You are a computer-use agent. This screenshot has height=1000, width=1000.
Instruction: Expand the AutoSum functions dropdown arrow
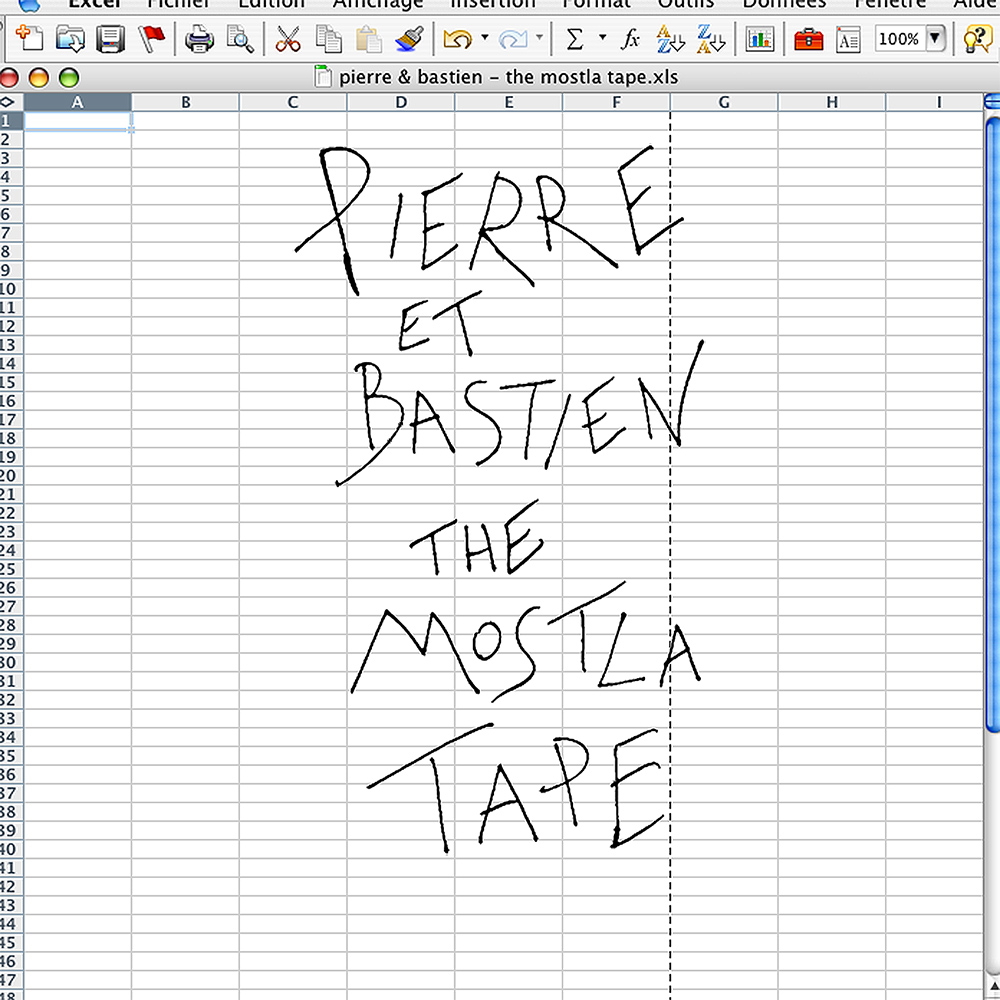(602, 38)
